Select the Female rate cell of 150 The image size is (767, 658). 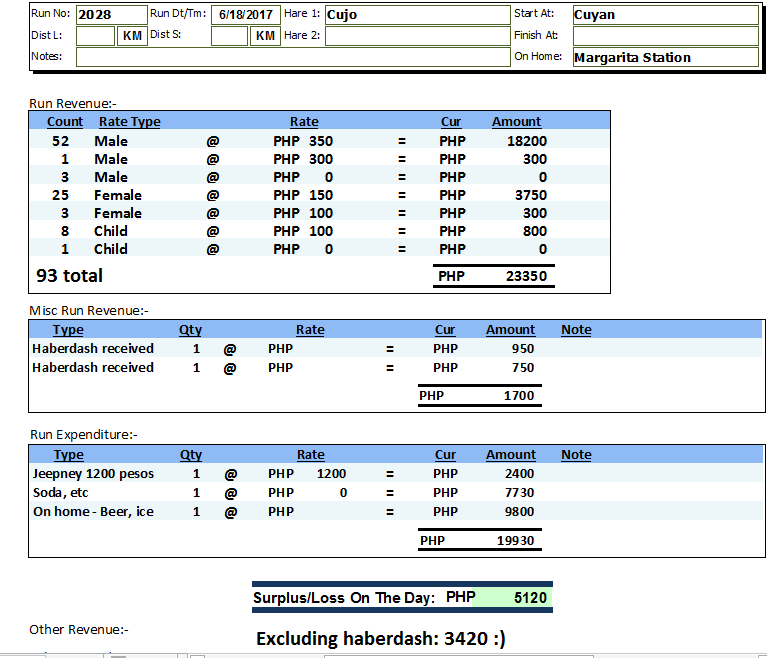point(320,195)
